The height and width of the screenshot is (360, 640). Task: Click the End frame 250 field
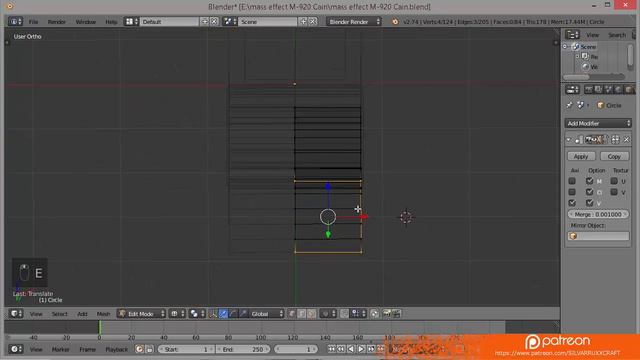pos(243,349)
